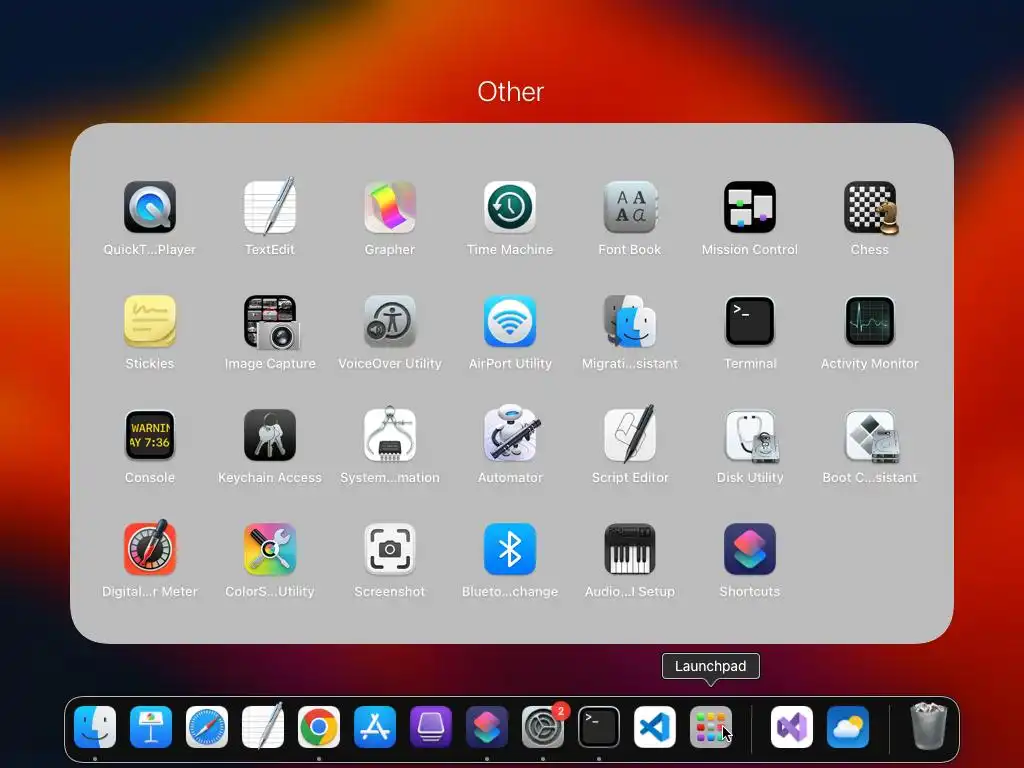Open the App Store in the Dock
Viewport: 1024px width, 768px height.
(x=375, y=727)
